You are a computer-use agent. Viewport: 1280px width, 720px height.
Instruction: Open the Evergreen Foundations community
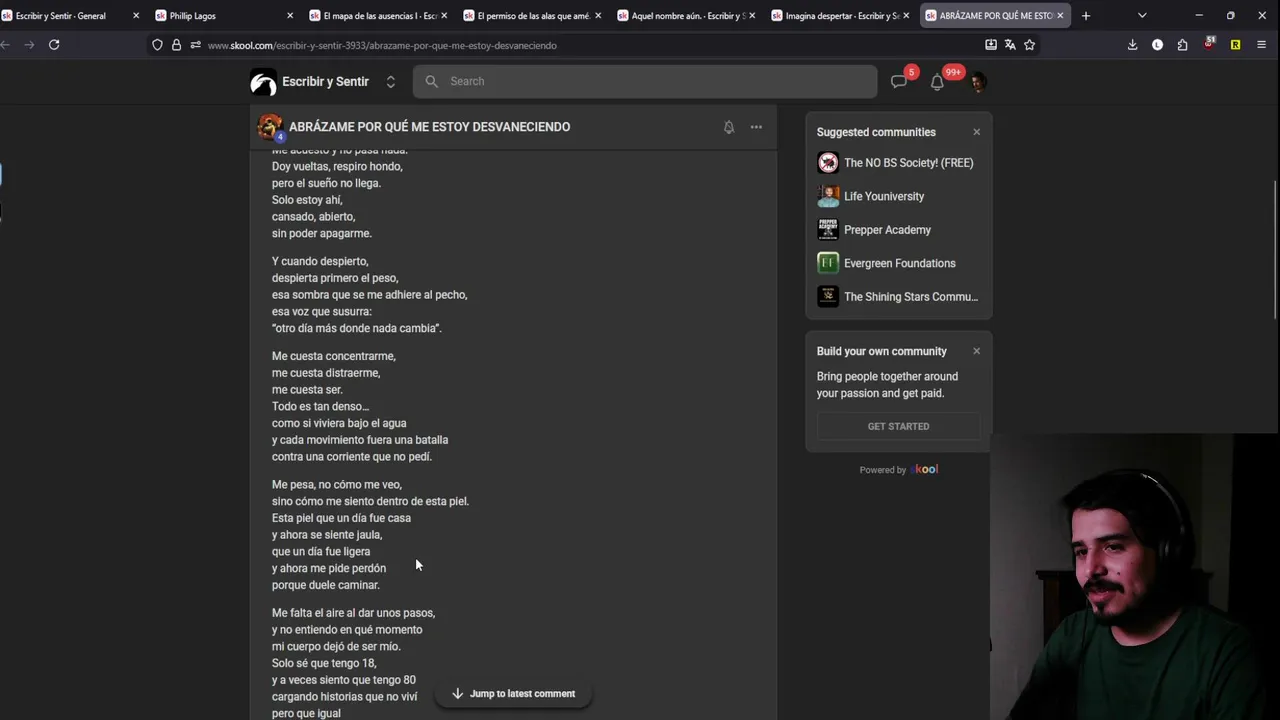[899, 263]
